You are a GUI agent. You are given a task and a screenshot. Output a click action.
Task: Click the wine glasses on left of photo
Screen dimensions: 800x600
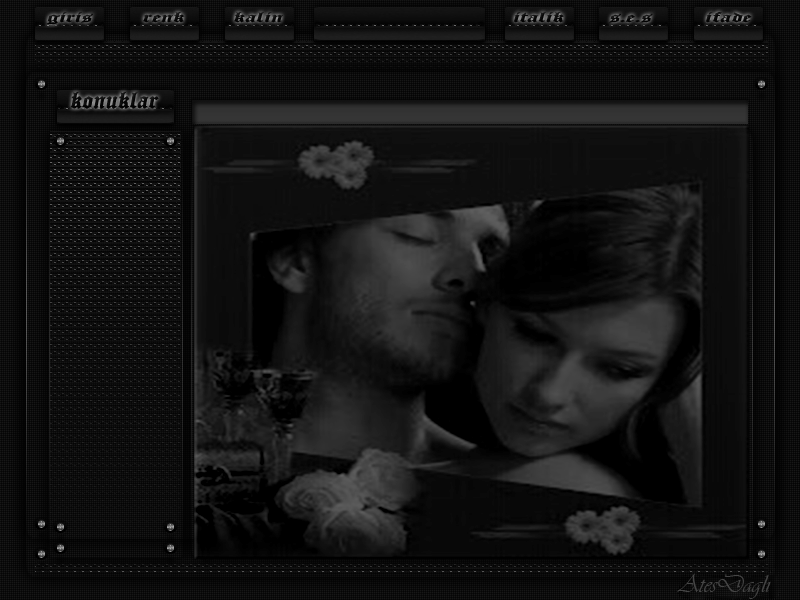coord(260,385)
